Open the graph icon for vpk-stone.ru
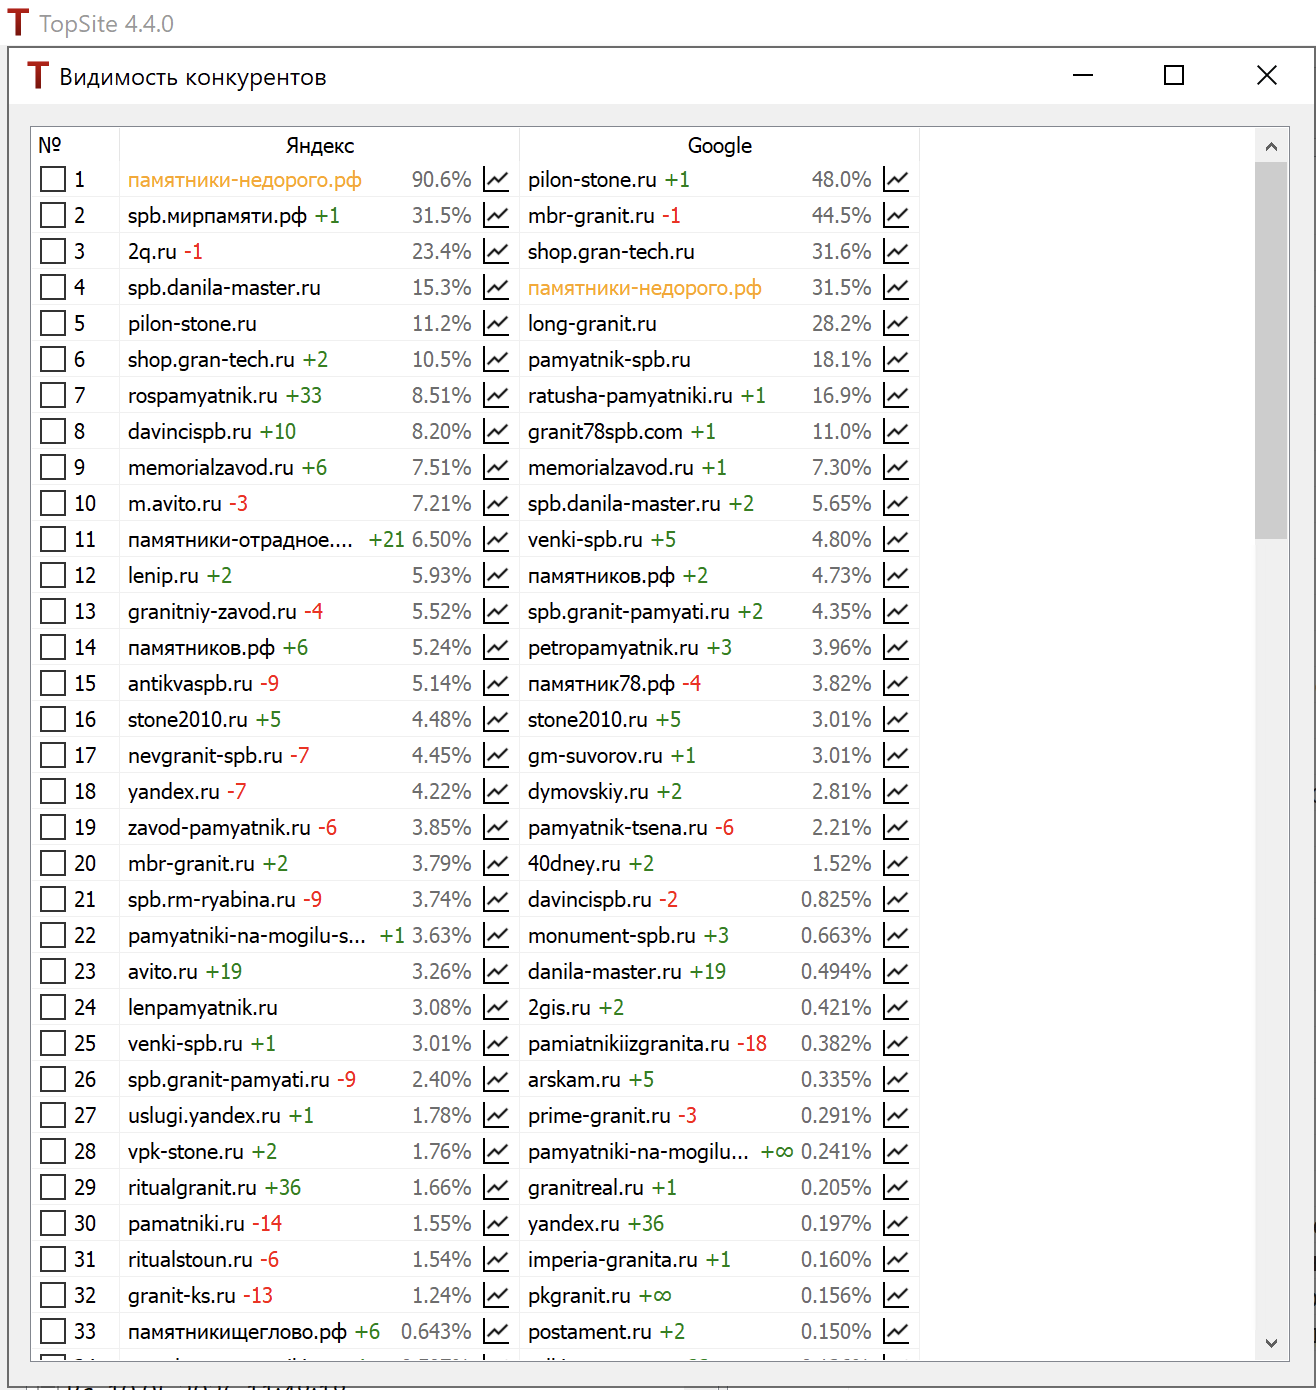 click(496, 1152)
